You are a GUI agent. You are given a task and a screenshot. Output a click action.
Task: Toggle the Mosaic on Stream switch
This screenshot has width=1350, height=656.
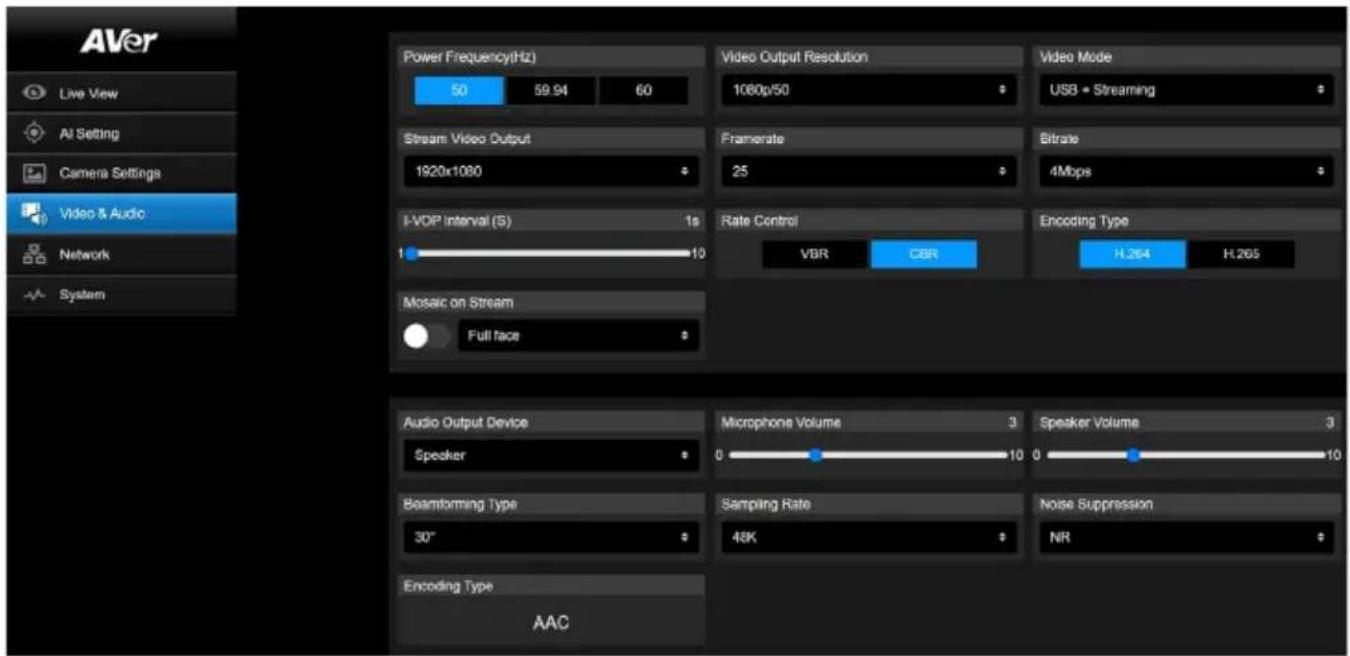pos(425,337)
